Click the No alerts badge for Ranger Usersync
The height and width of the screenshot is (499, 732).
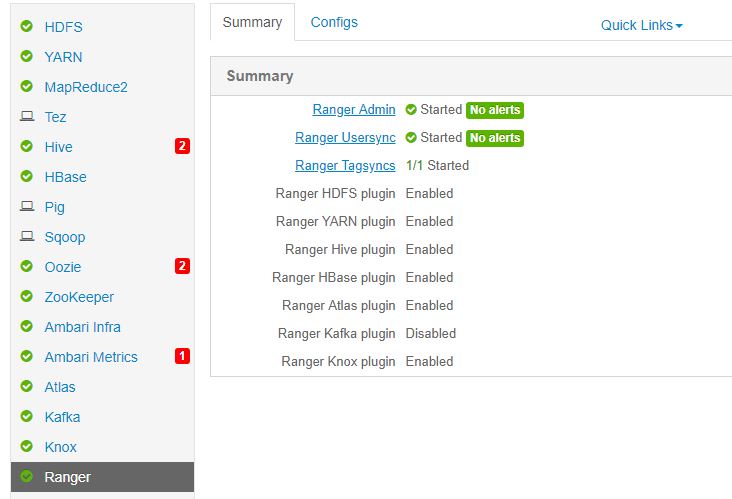click(x=495, y=138)
